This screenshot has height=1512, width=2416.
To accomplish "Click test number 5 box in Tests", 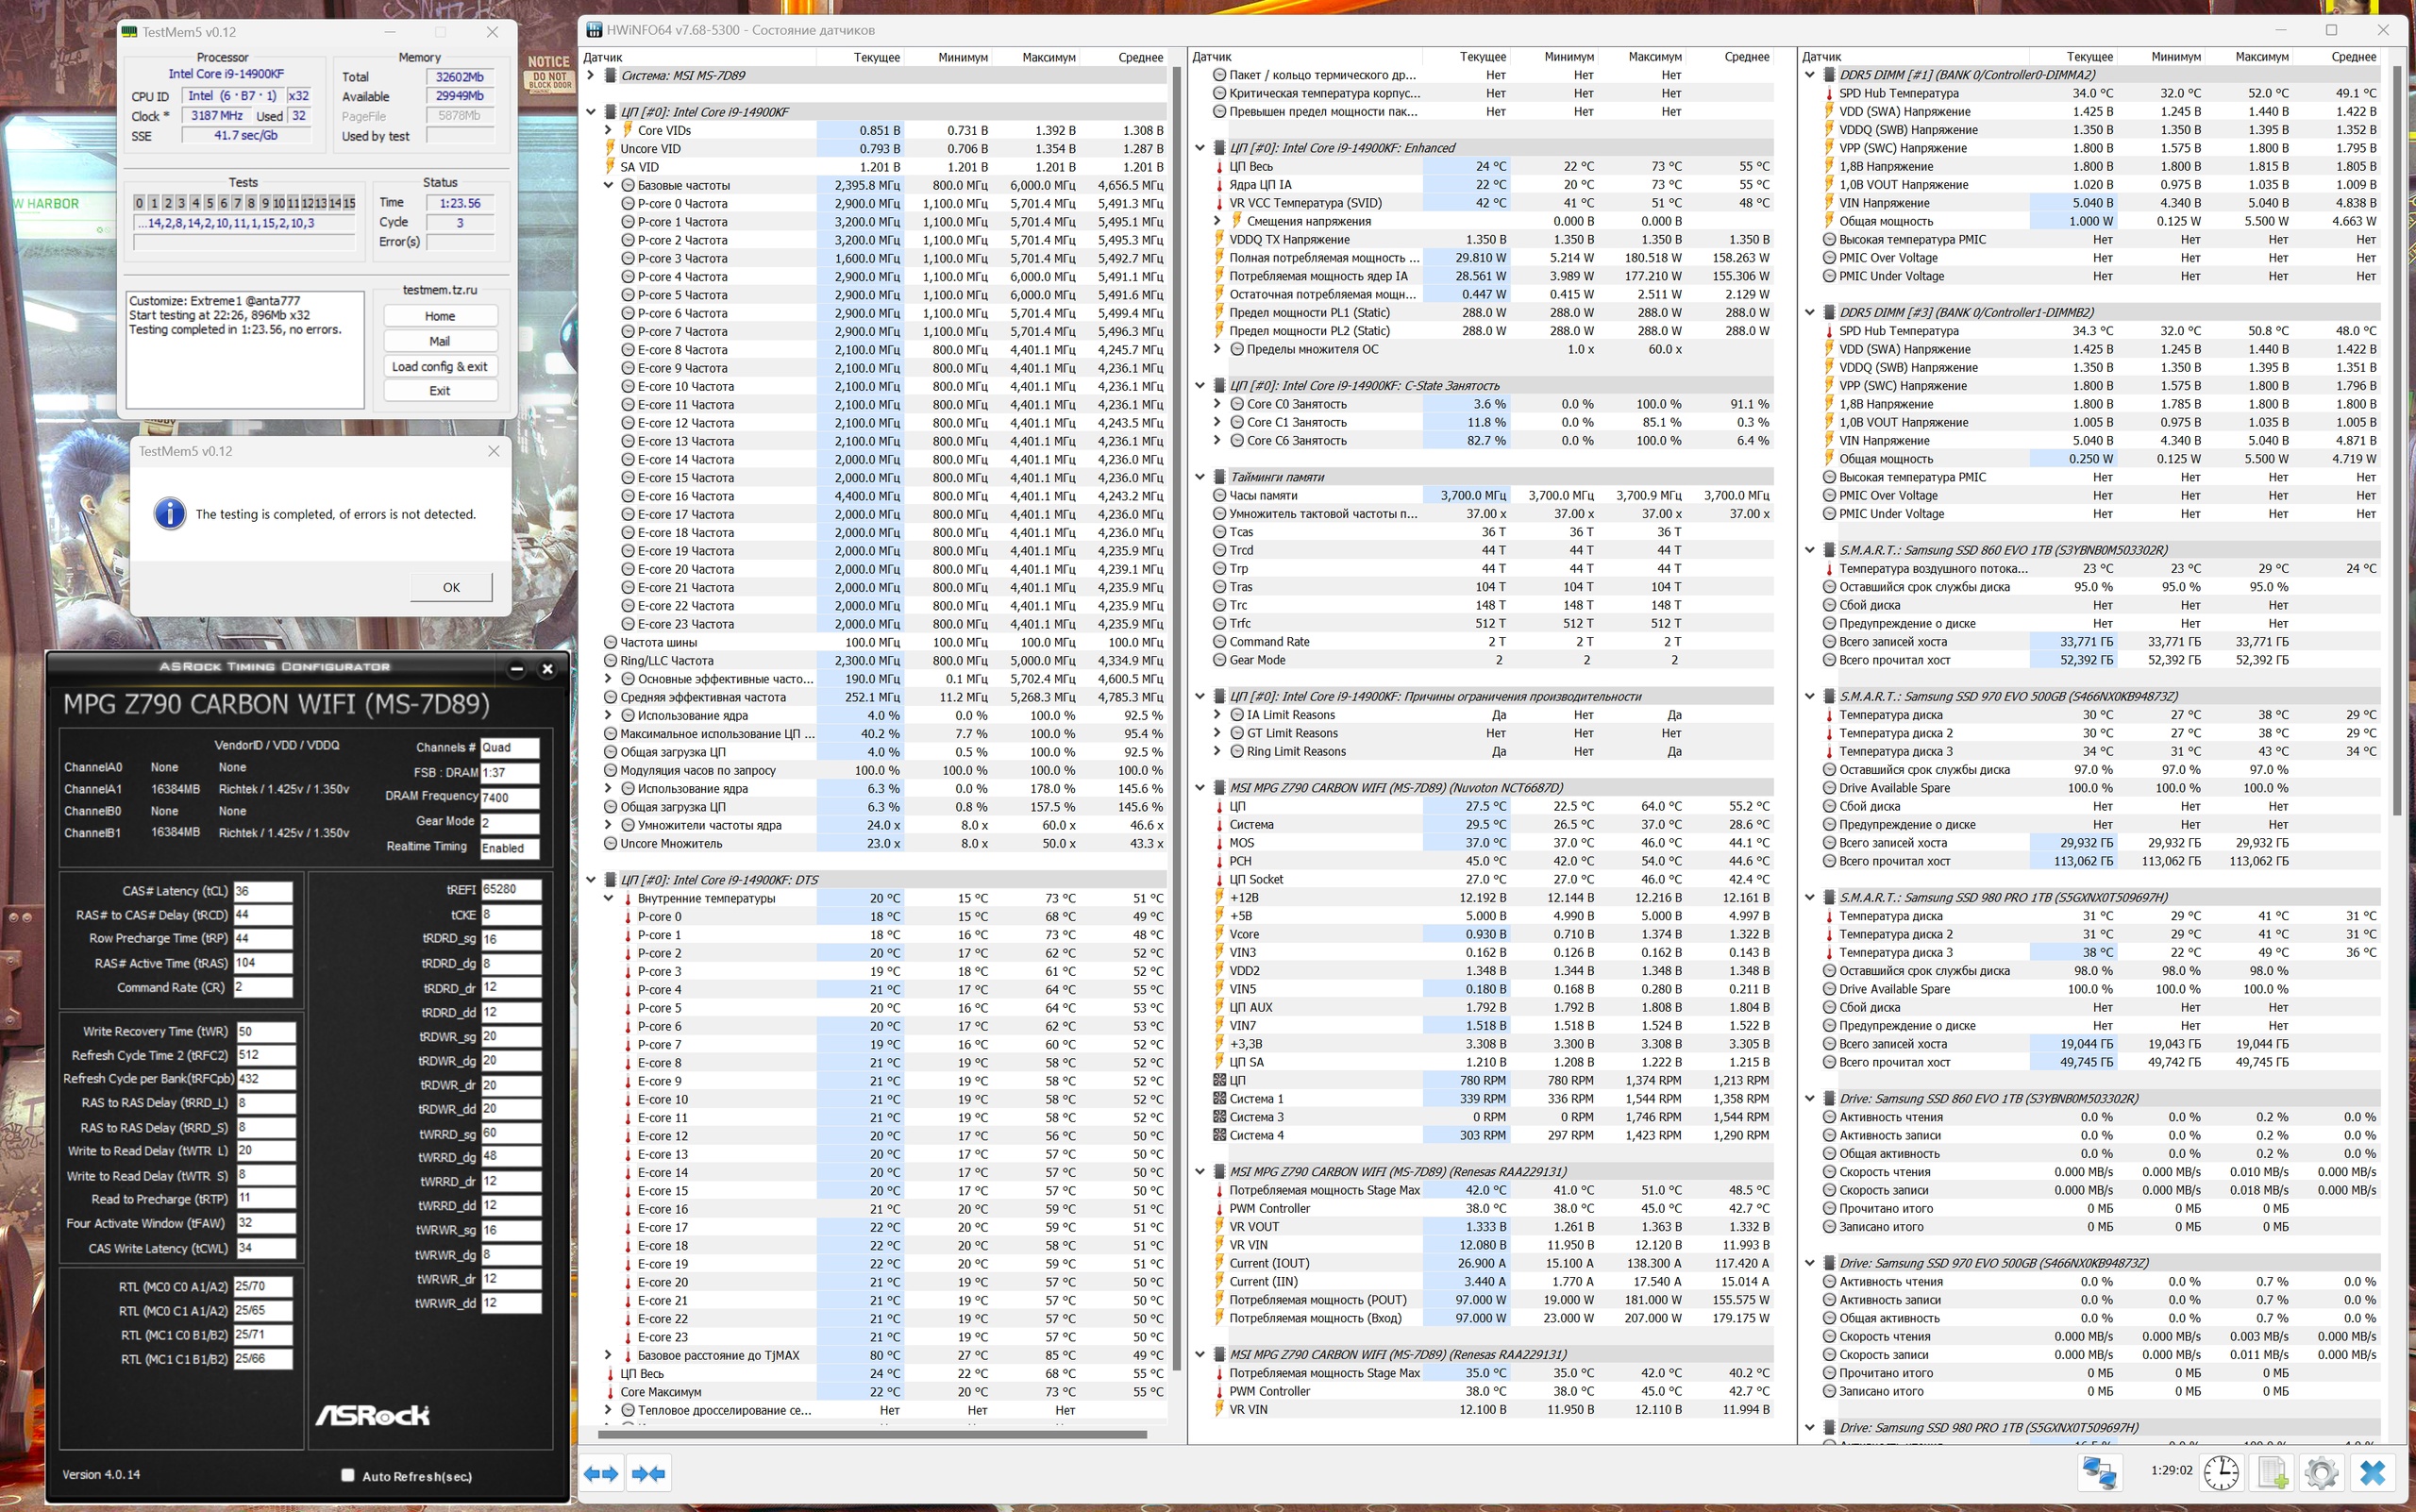I will (209, 203).
